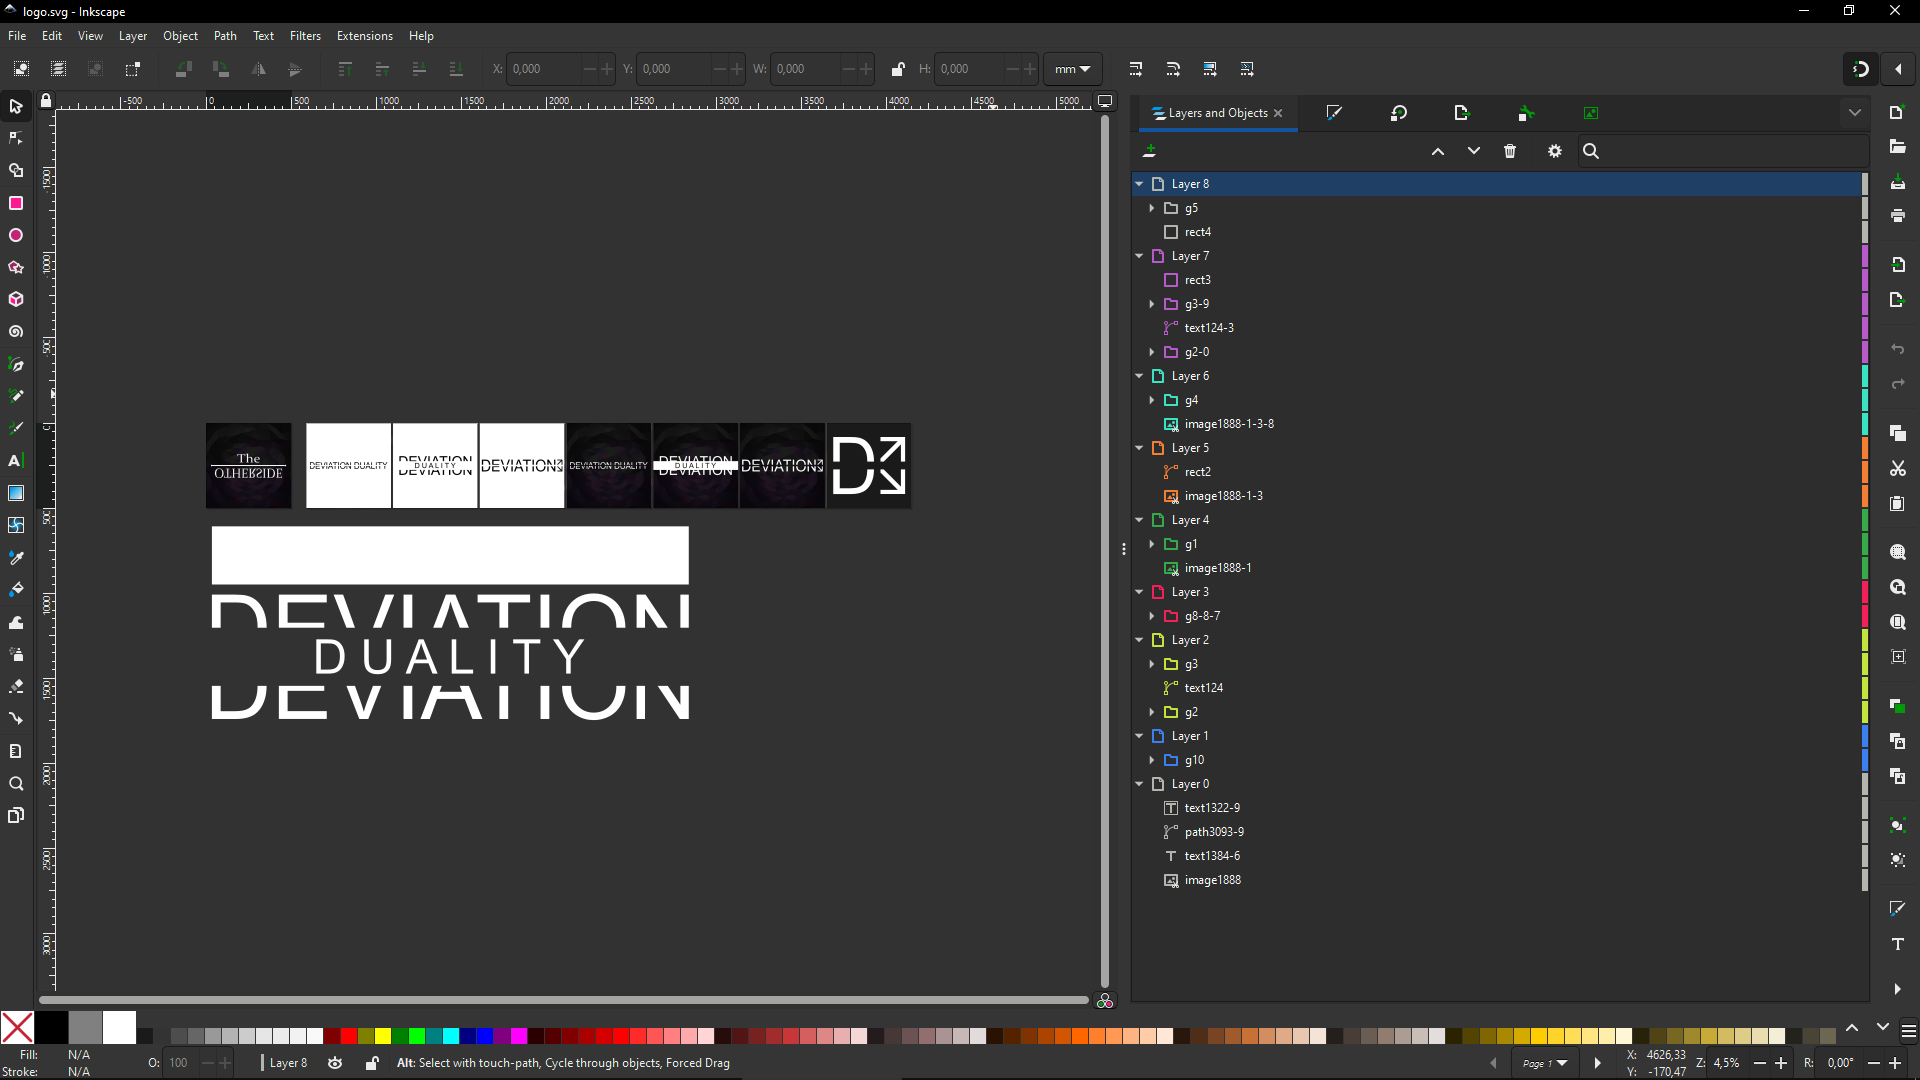Expand the g10 group

point(1152,760)
